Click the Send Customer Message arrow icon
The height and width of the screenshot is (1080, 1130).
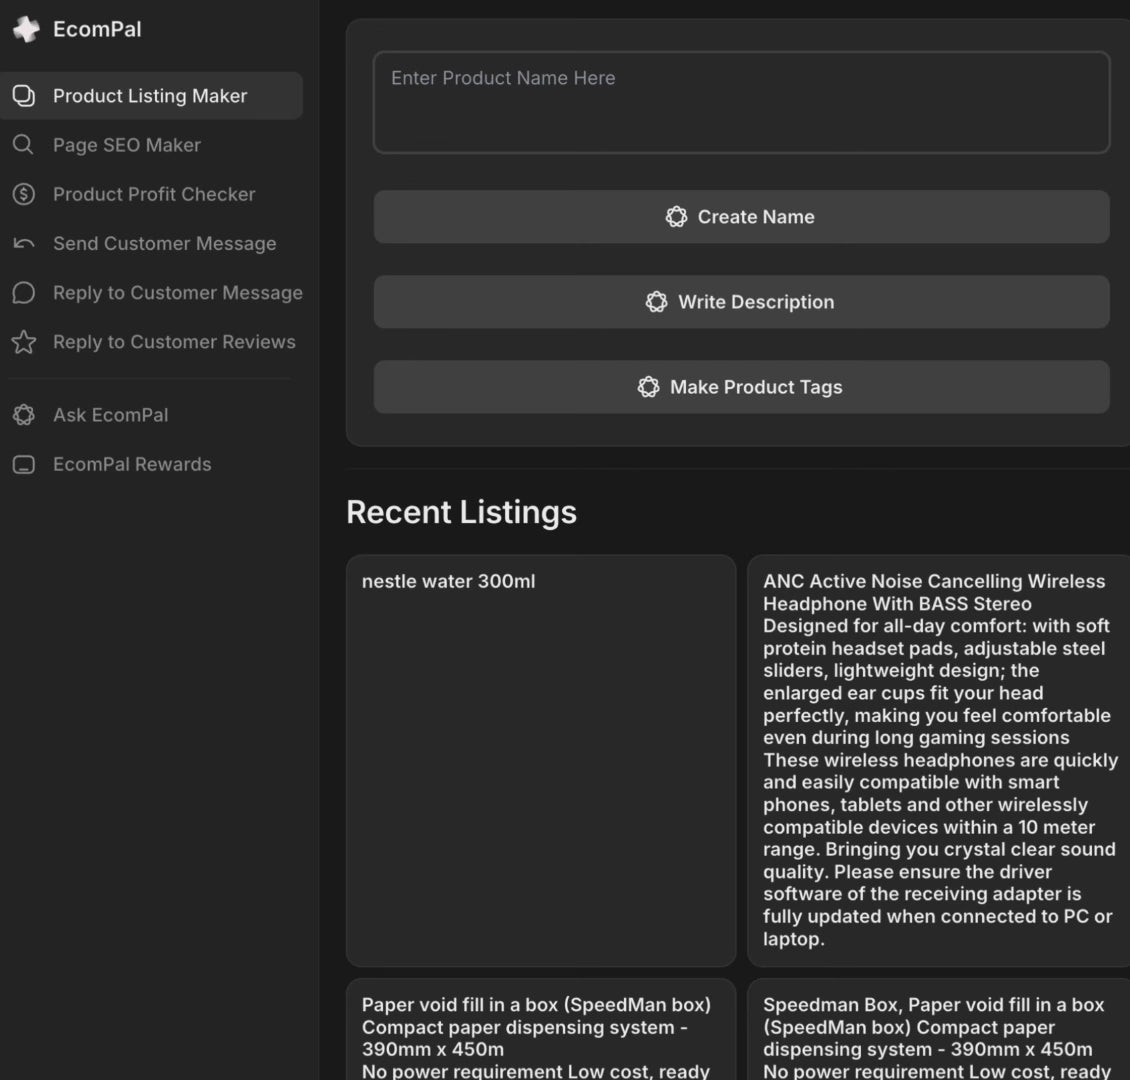pyautogui.click(x=23, y=244)
